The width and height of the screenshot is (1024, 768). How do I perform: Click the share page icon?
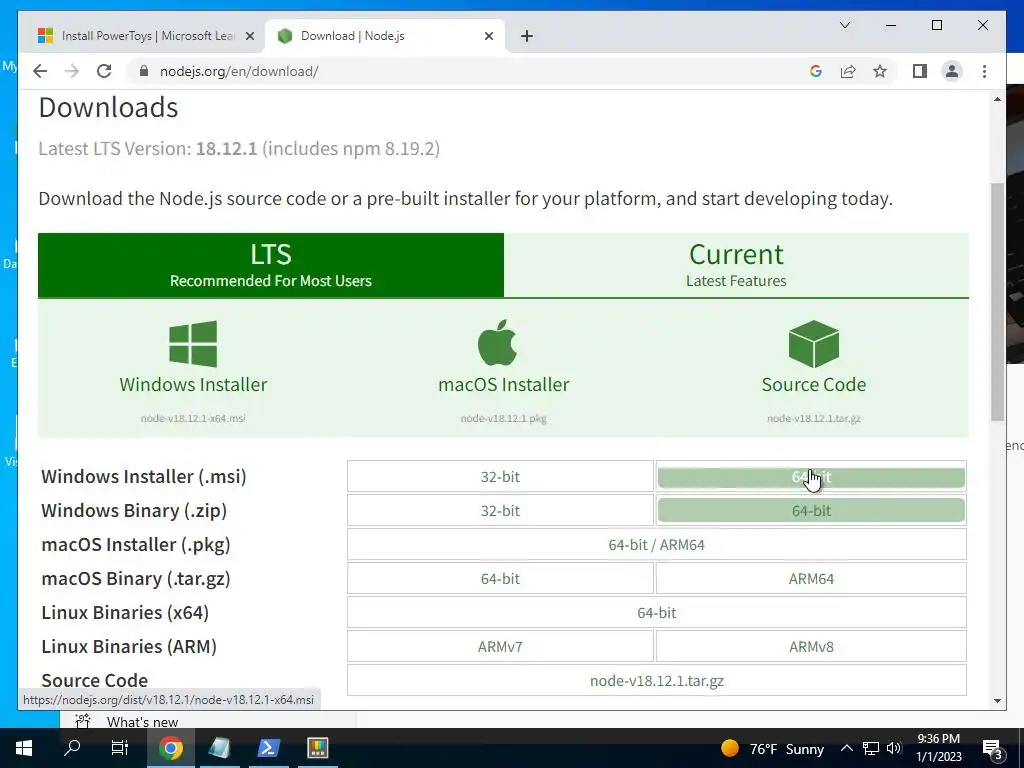click(x=848, y=71)
